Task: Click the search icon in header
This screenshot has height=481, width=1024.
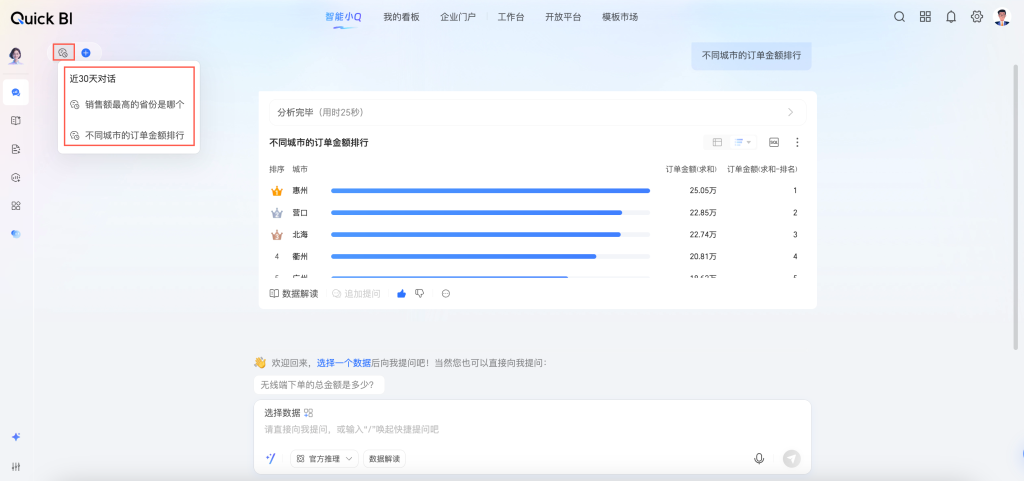Action: pyautogui.click(x=899, y=17)
